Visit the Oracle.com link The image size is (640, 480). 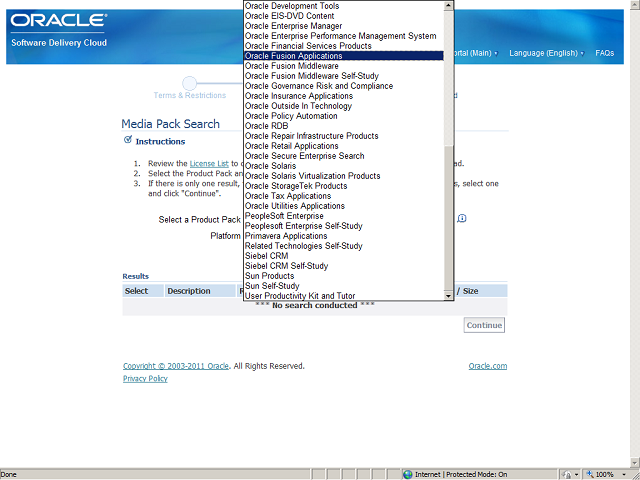pos(488,366)
